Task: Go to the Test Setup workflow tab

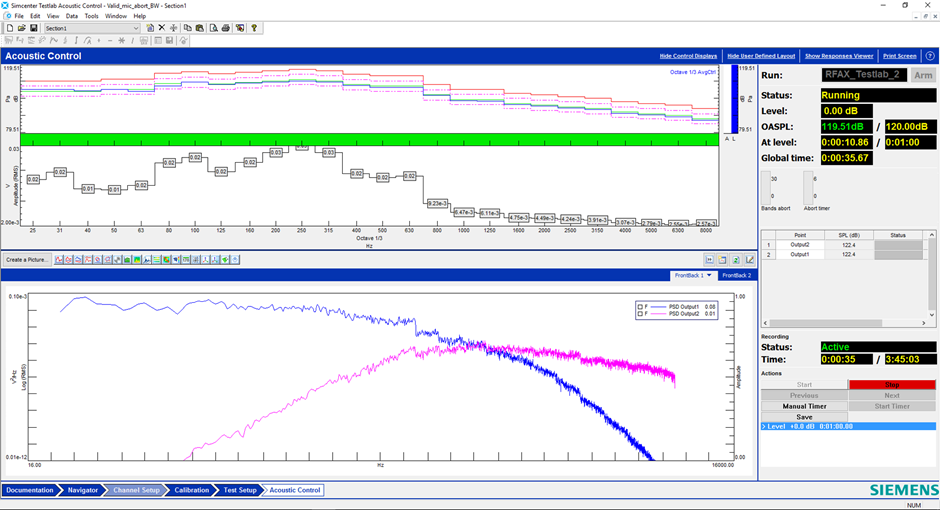Action: pos(240,490)
